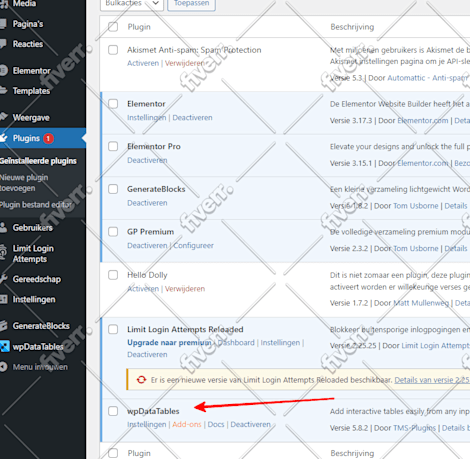This screenshot has height=459, width=470.
Task: Open the Bulkacties dropdown
Action: tap(132, 4)
